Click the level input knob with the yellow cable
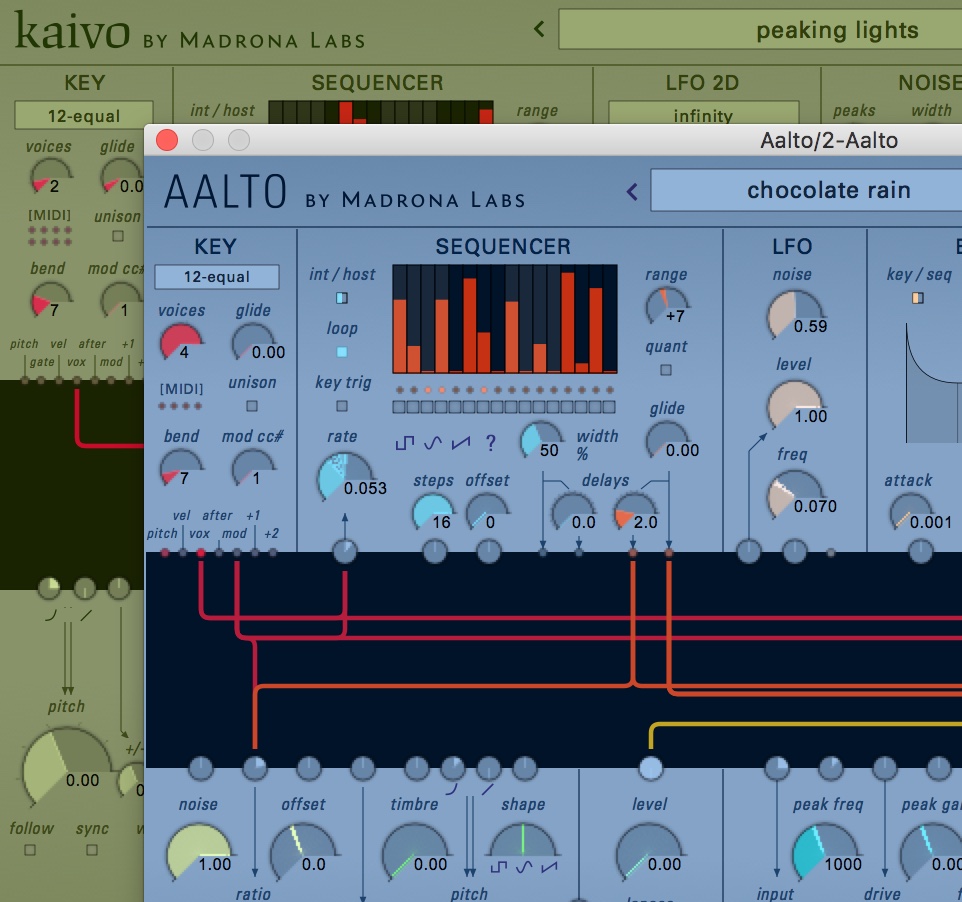The image size is (962, 902). [650, 768]
